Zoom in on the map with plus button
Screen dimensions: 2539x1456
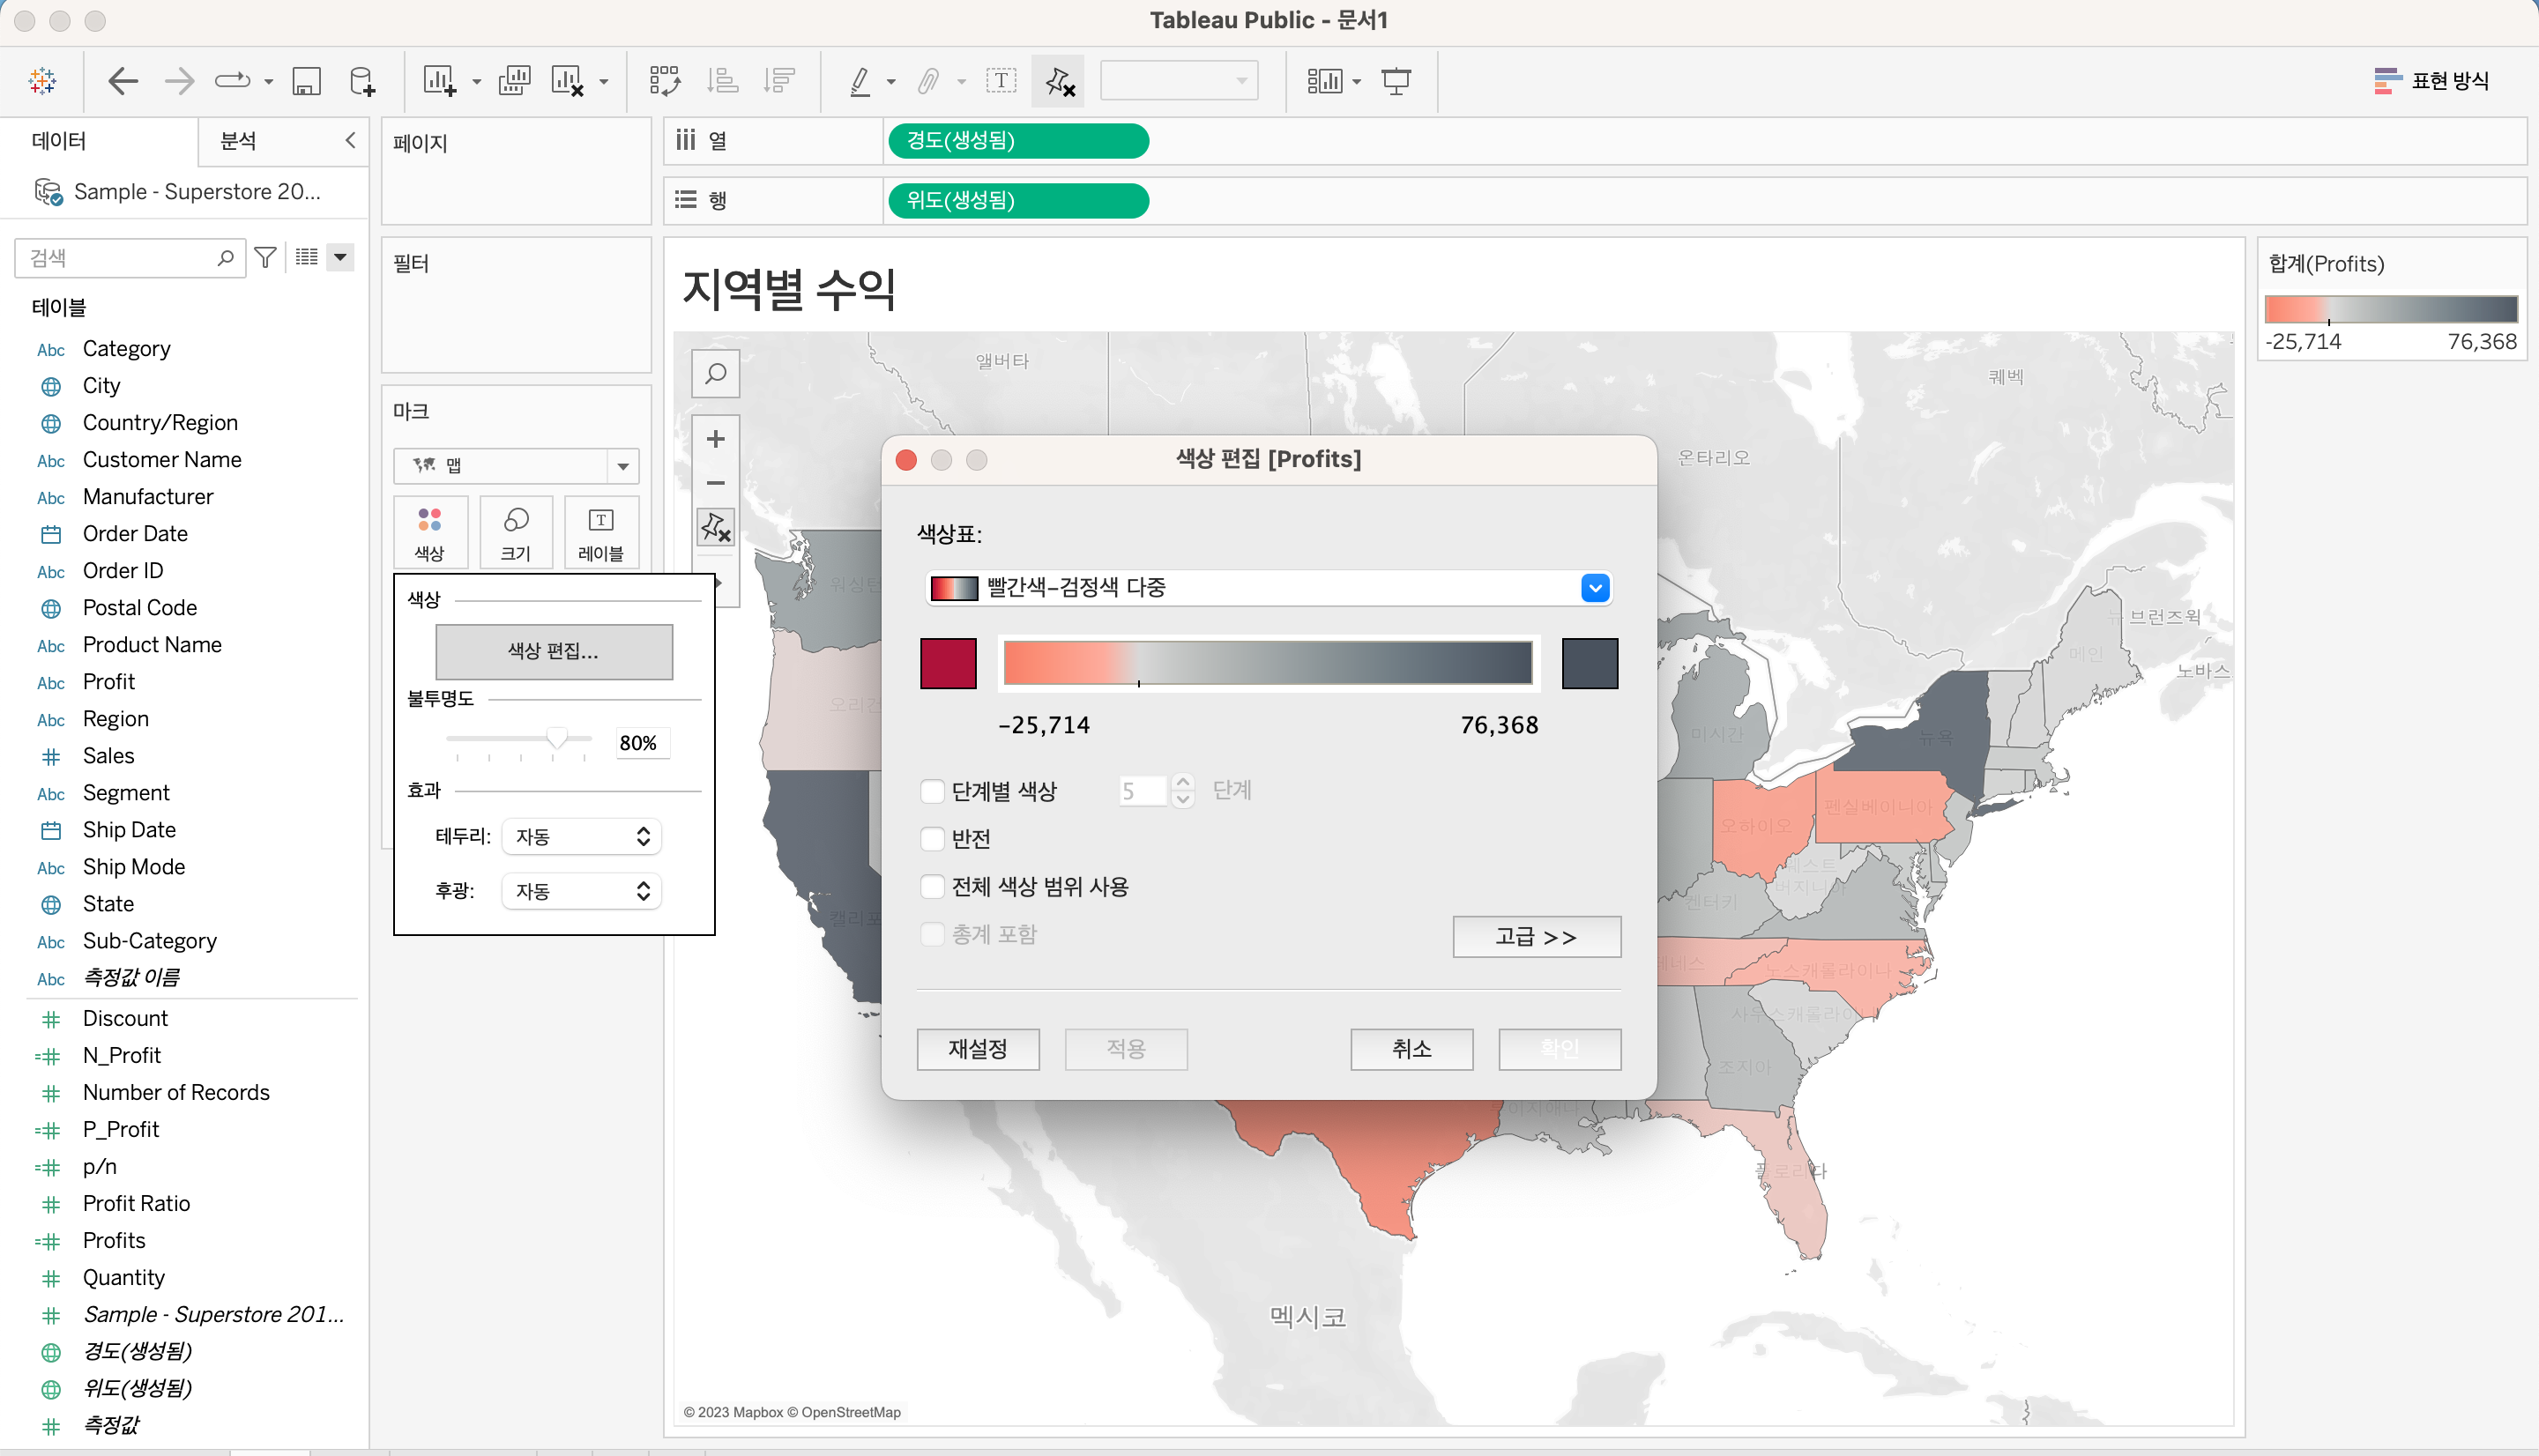pos(716,439)
